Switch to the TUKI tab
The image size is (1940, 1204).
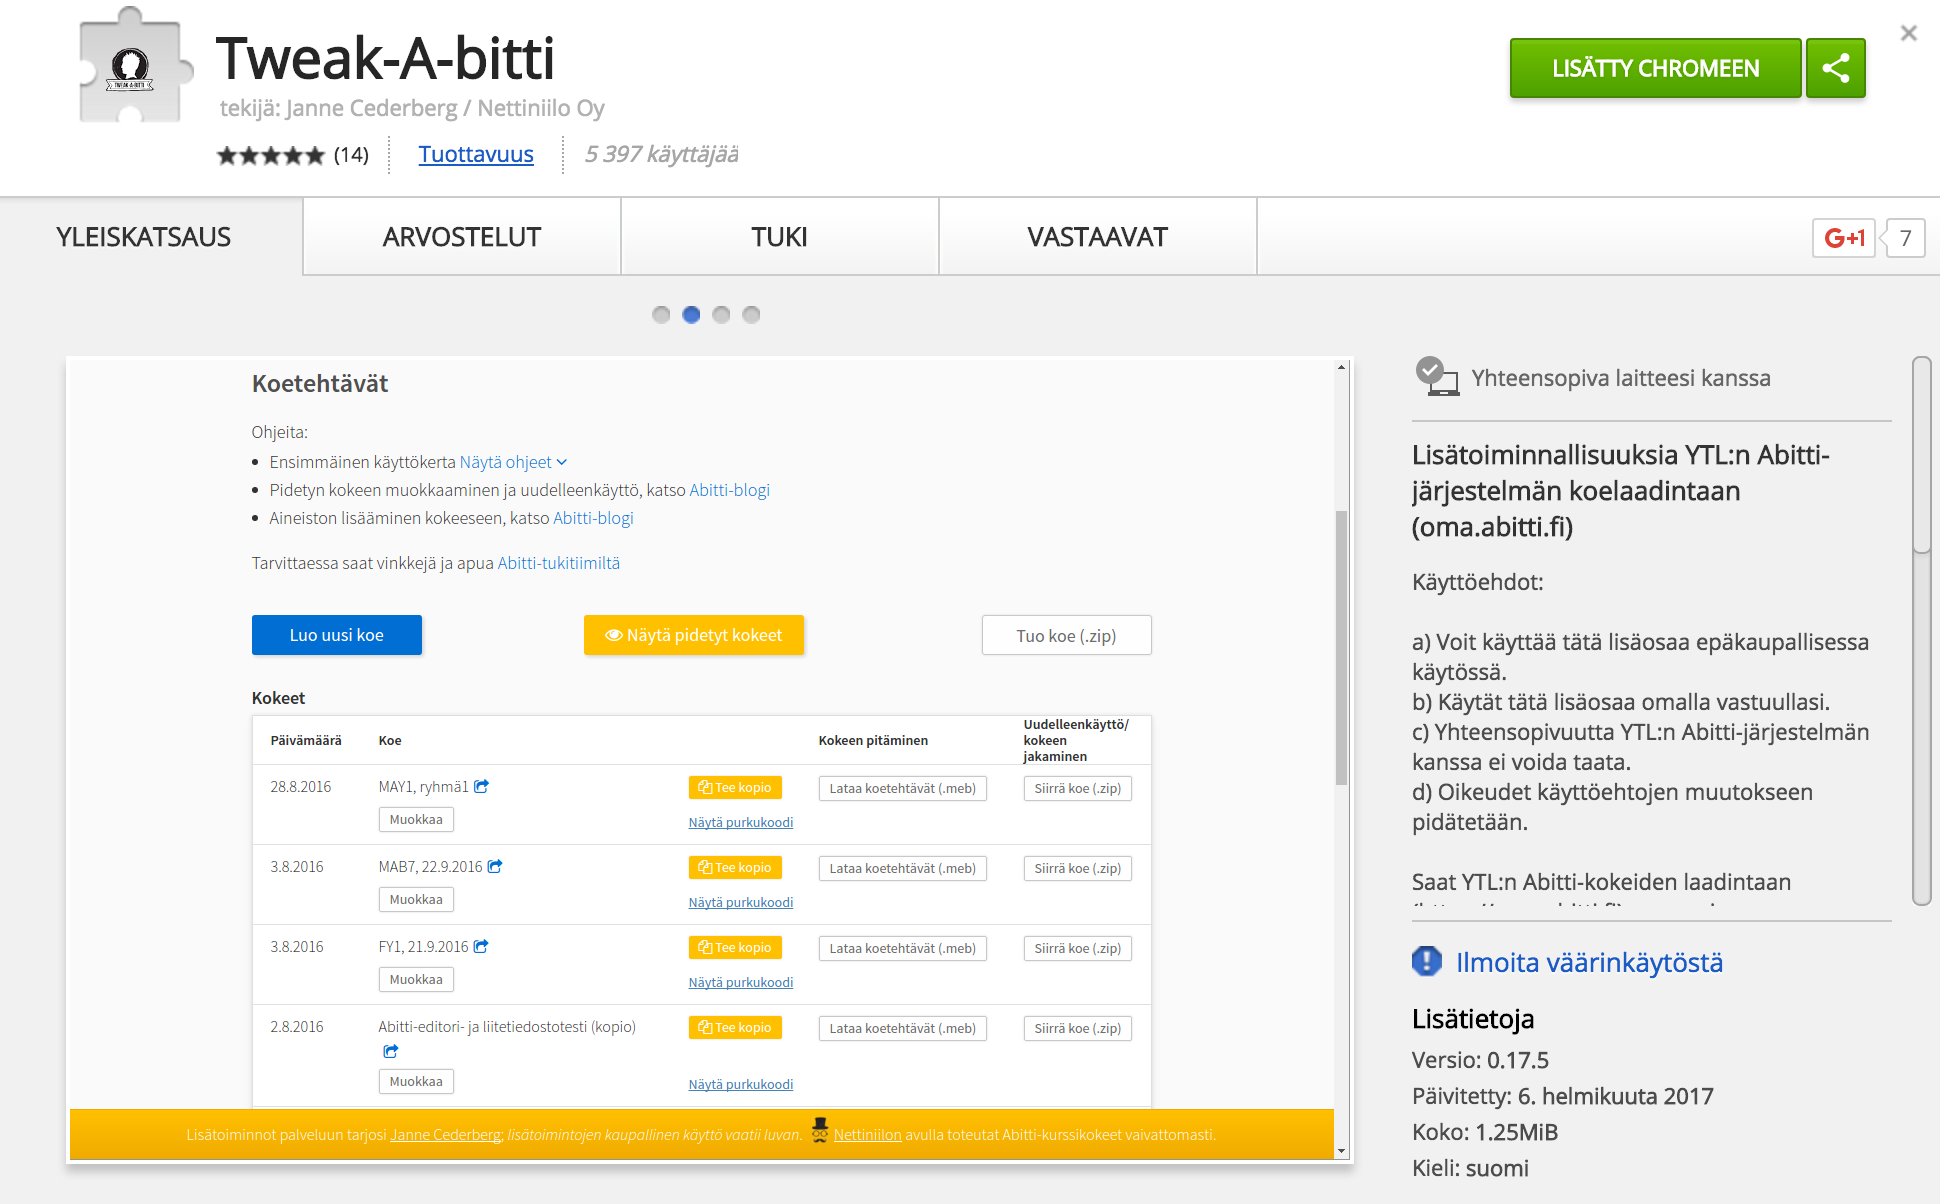779,237
